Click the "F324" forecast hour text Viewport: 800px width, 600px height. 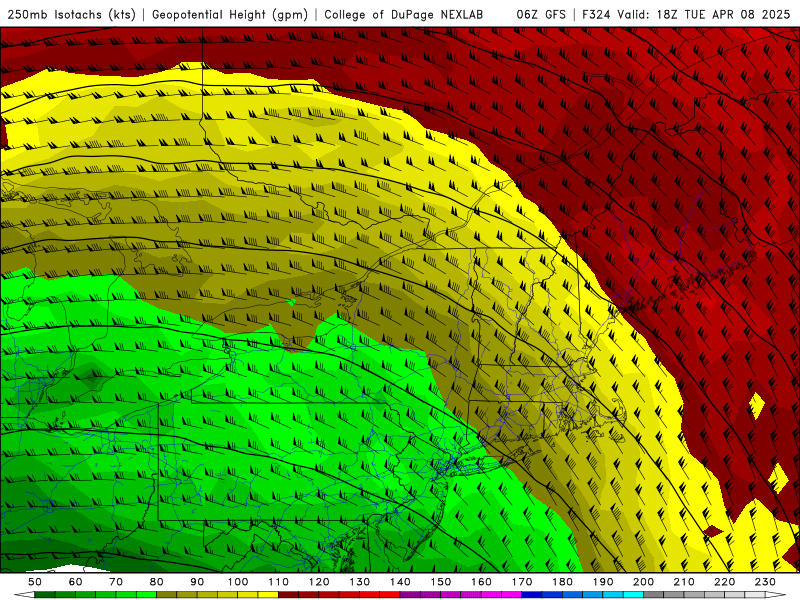click(597, 15)
